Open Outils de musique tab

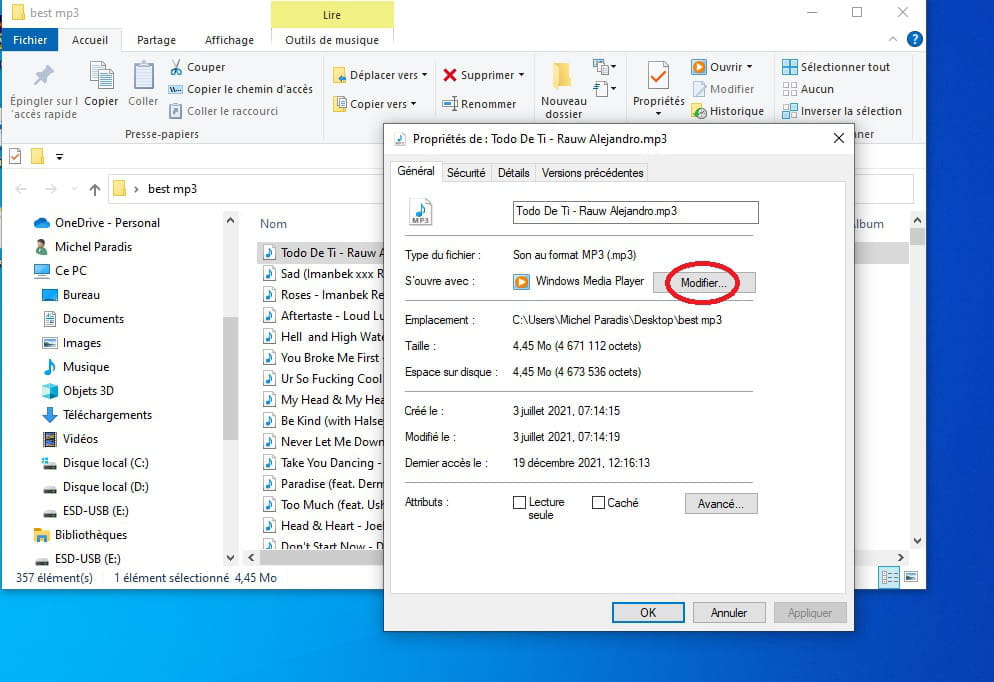pyautogui.click(x=332, y=40)
